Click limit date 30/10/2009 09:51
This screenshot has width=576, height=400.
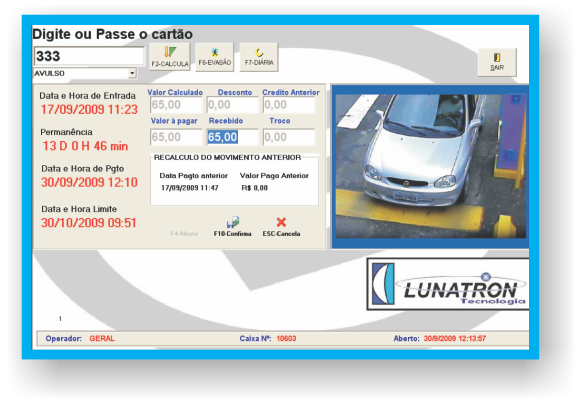tap(89, 223)
